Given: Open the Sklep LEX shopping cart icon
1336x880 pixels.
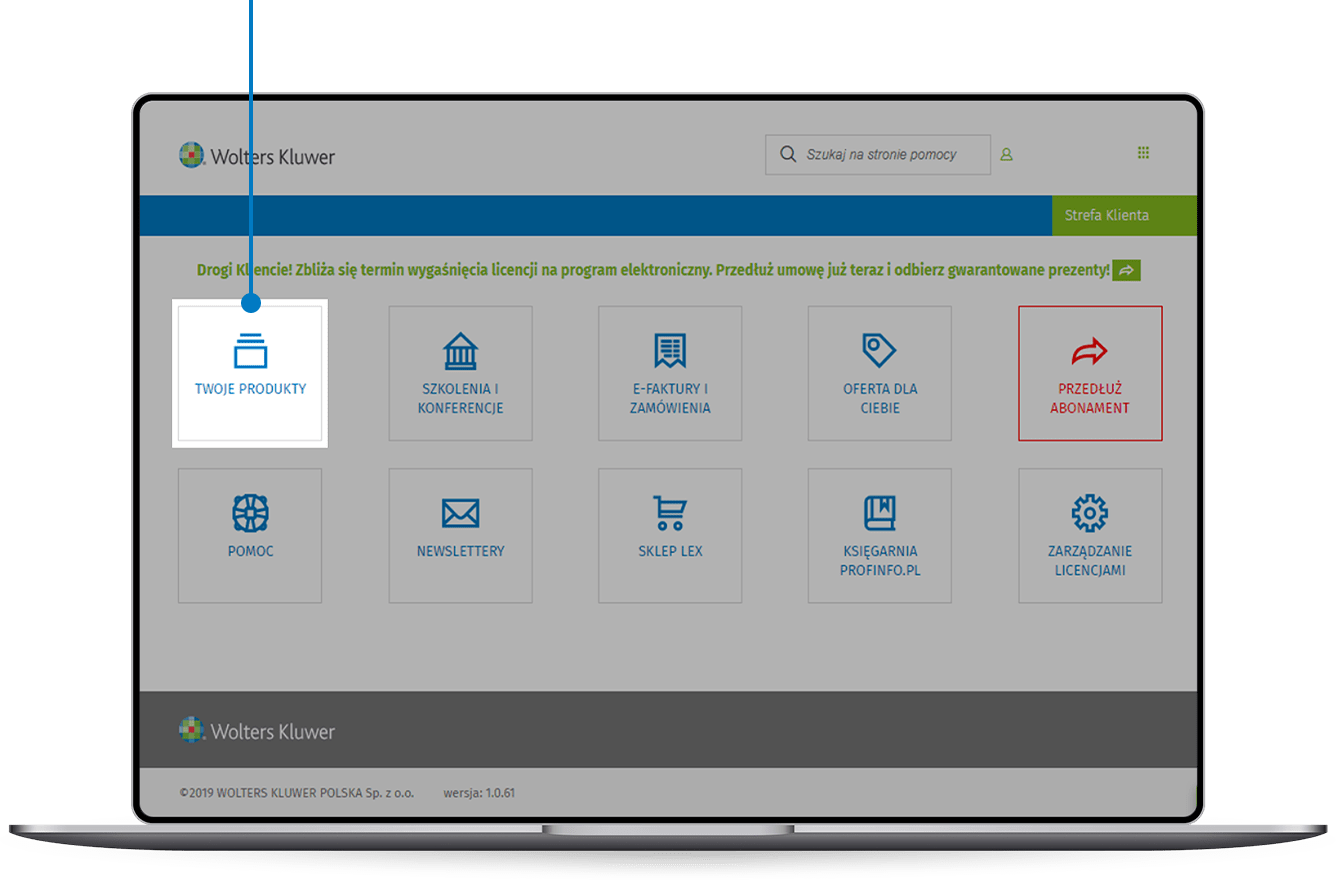Looking at the screenshot, I should click(x=670, y=513).
